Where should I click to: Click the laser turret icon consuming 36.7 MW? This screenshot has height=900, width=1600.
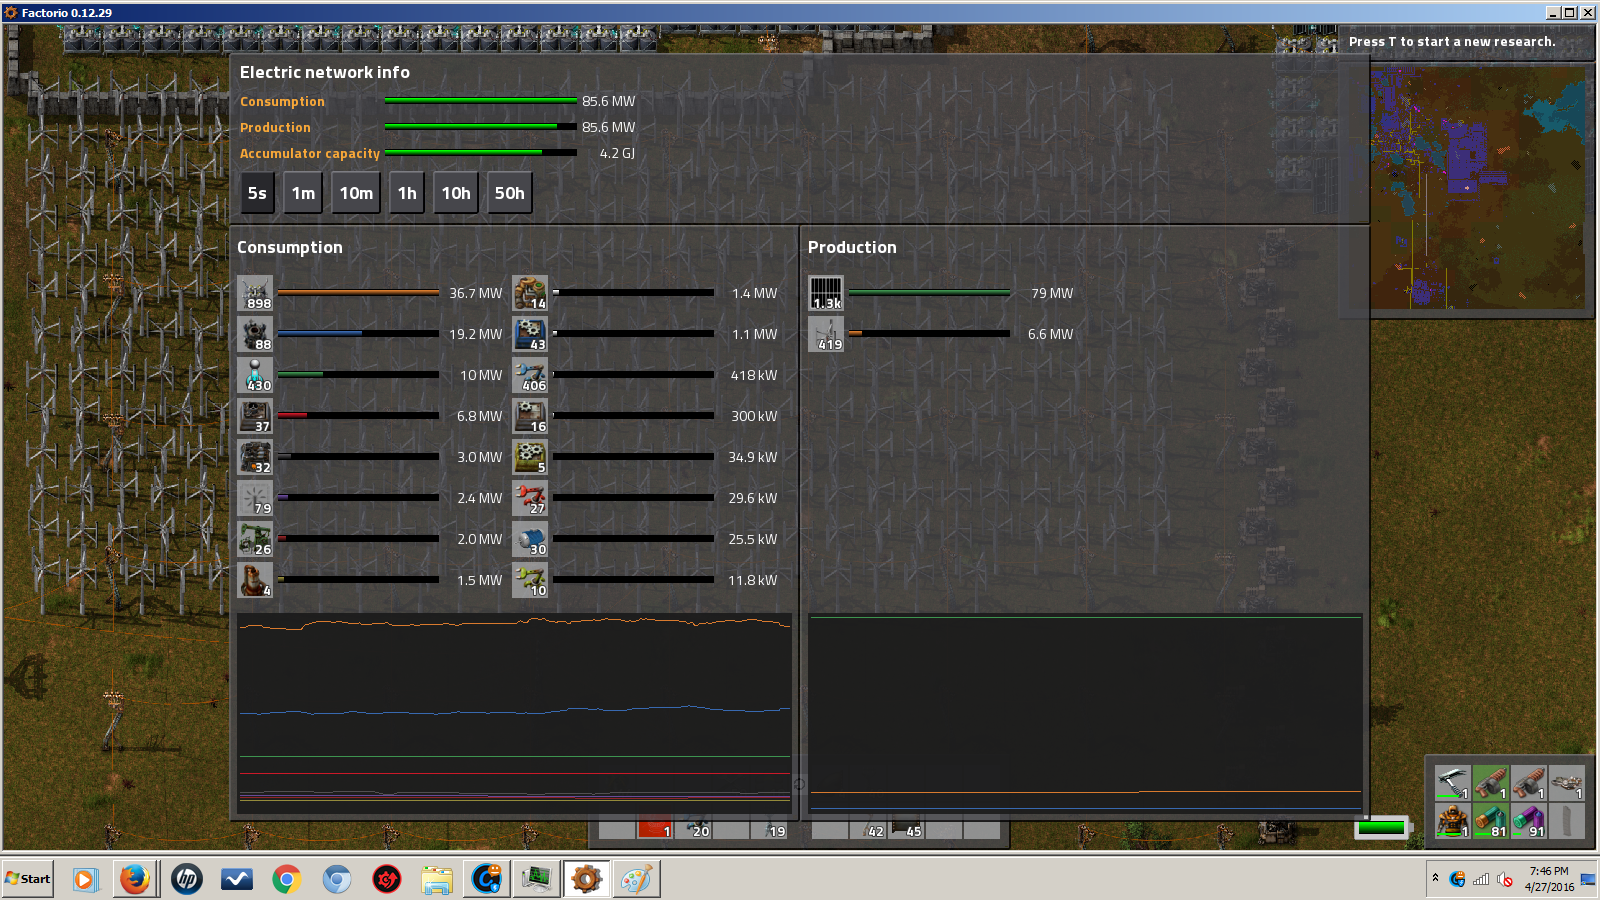point(255,293)
